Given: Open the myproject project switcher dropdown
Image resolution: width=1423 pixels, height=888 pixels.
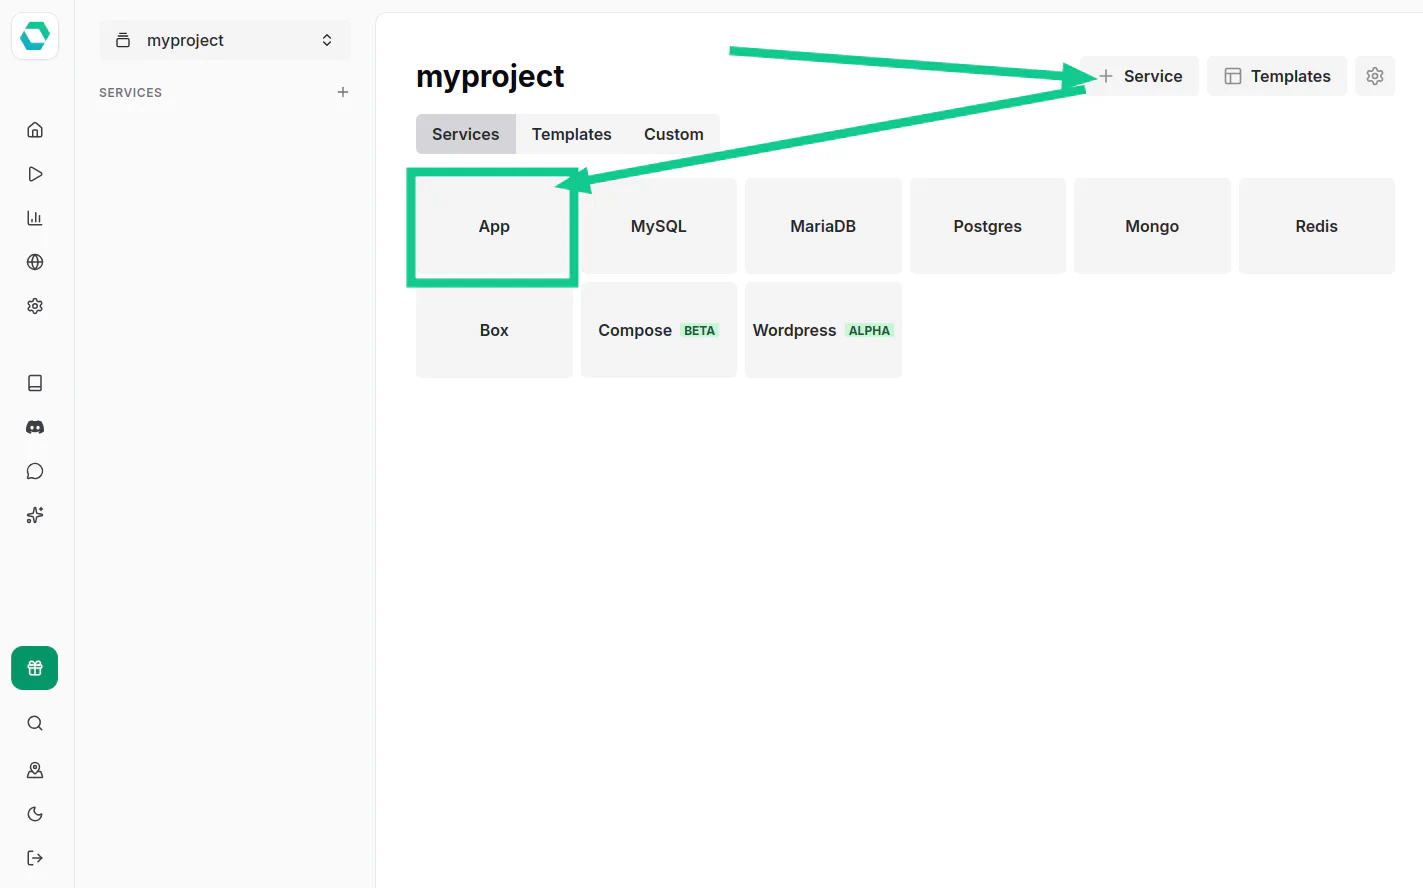Looking at the screenshot, I should click(x=224, y=40).
